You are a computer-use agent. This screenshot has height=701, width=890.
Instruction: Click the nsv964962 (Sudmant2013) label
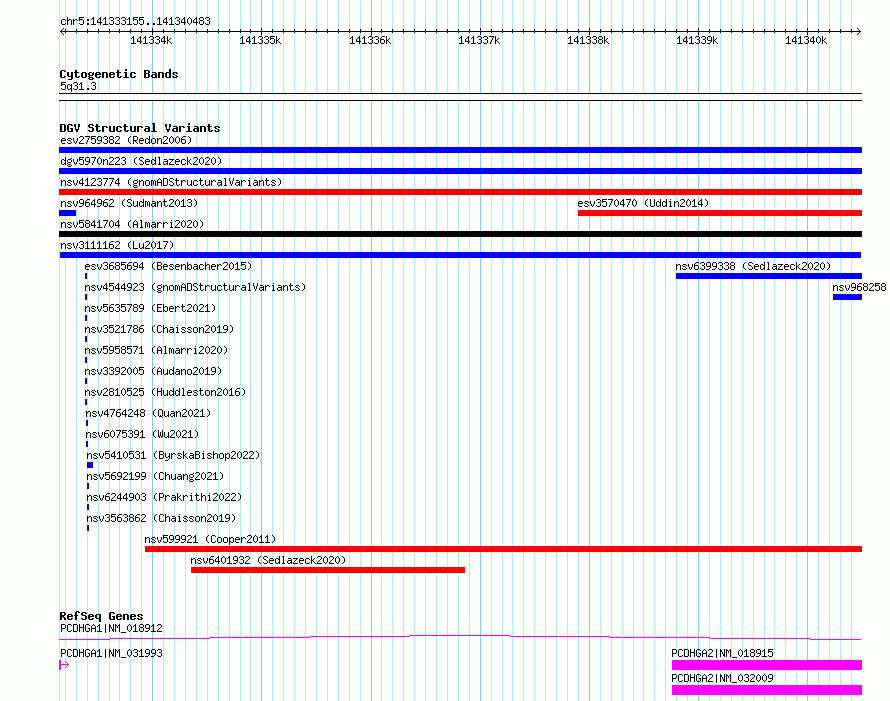pyautogui.click(x=129, y=203)
